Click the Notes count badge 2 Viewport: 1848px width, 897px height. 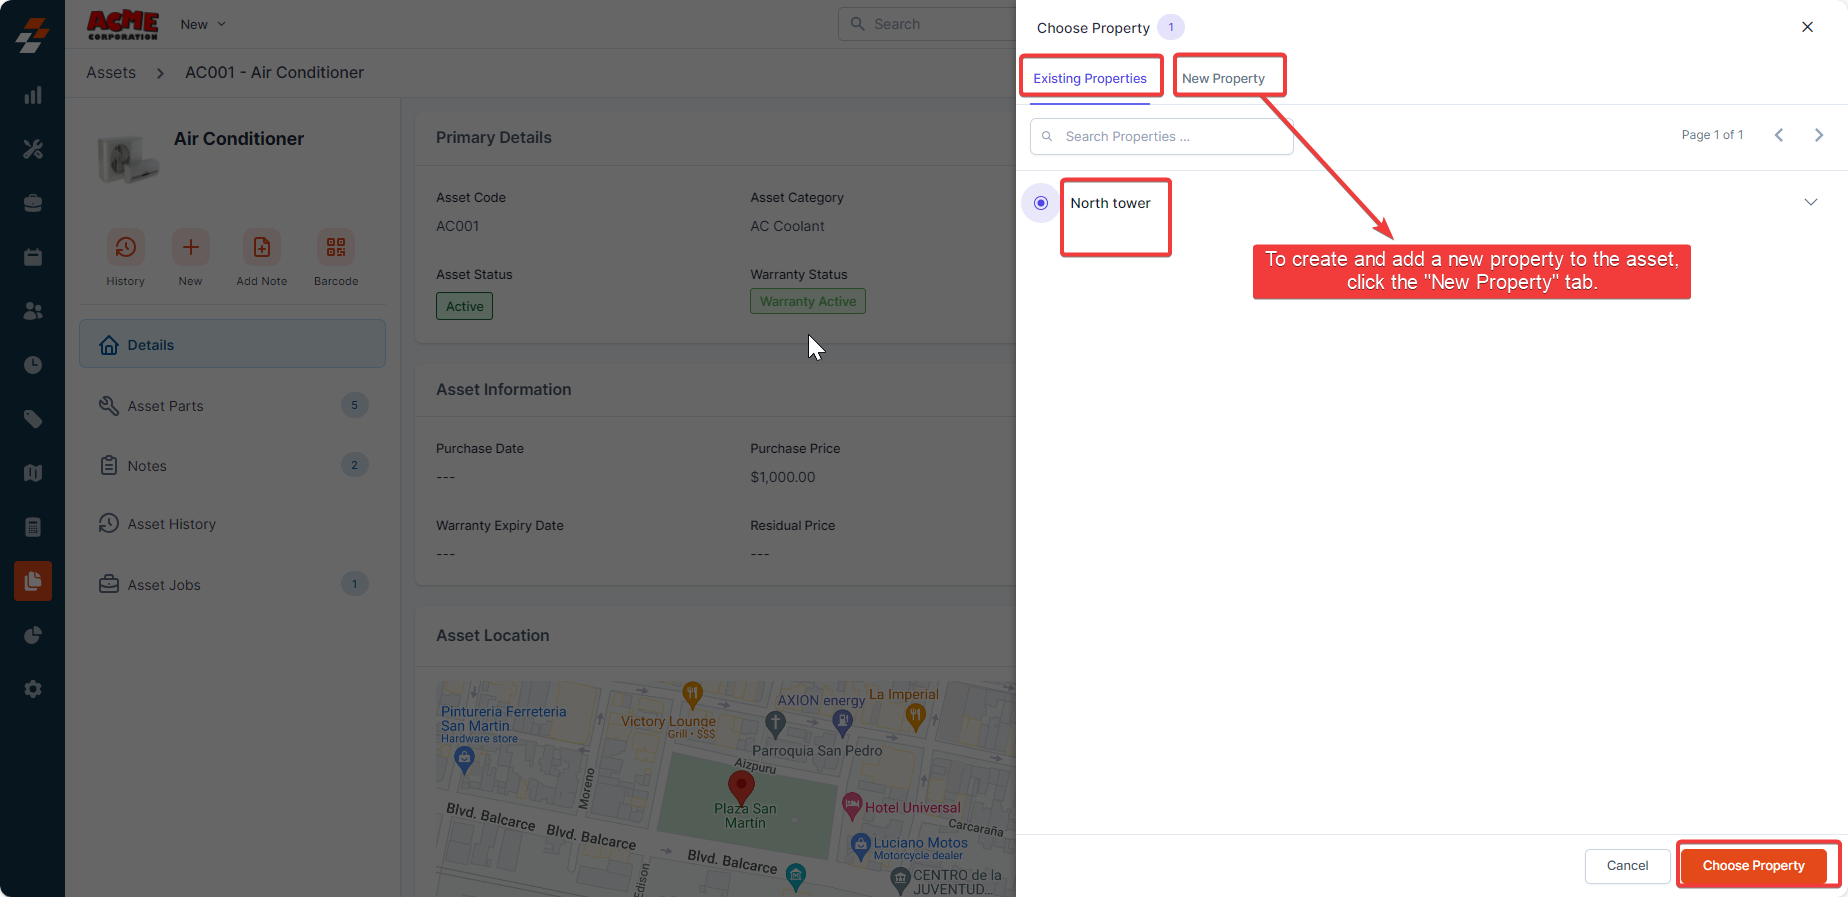pos(354,465)
